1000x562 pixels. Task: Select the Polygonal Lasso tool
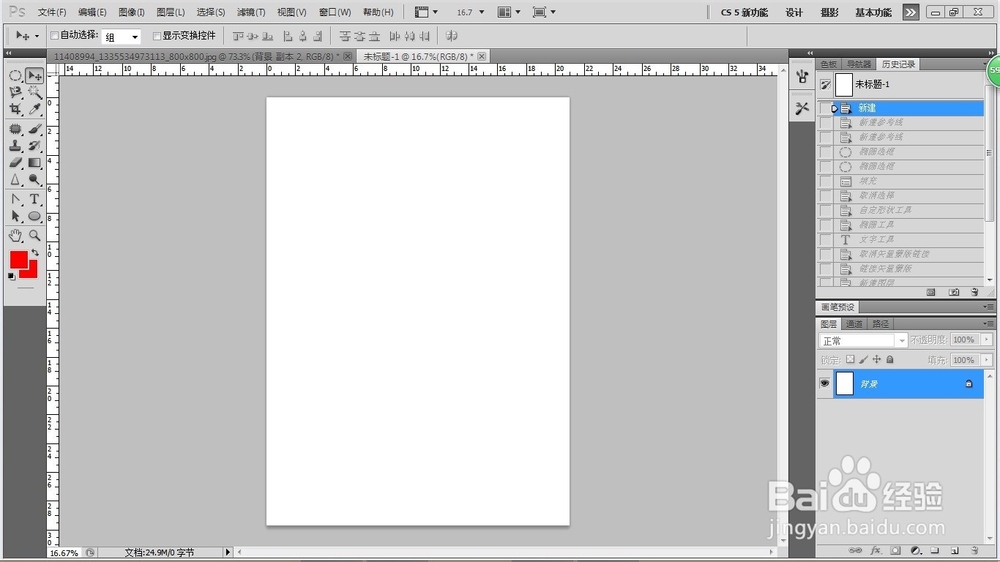[x=15, y=92]
